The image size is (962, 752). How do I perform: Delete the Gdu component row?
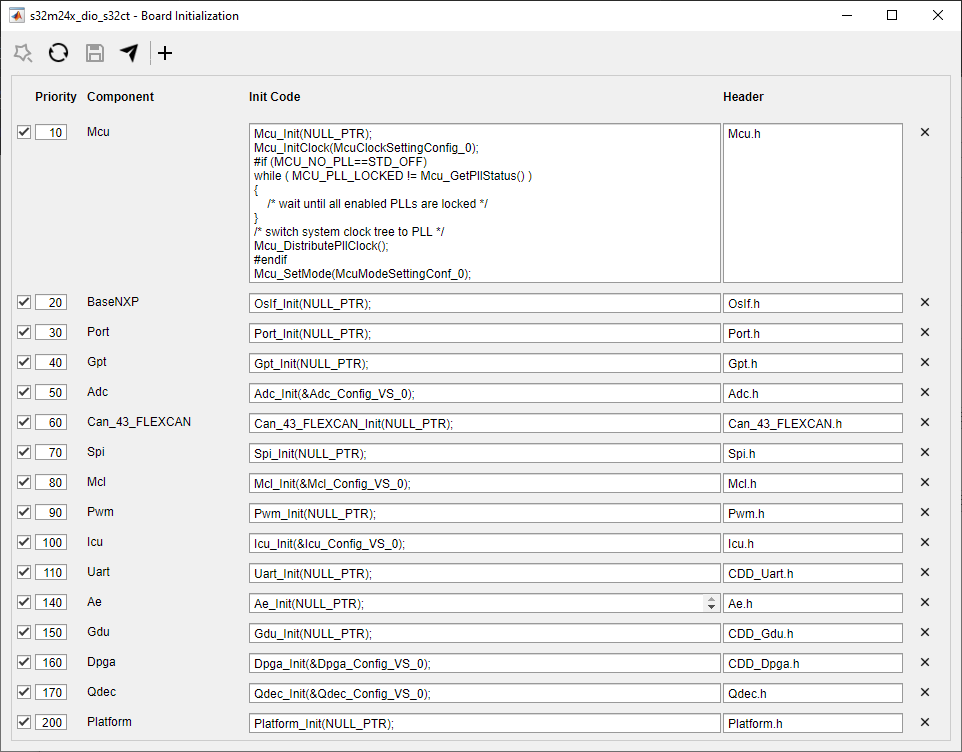tap(925, 633)
